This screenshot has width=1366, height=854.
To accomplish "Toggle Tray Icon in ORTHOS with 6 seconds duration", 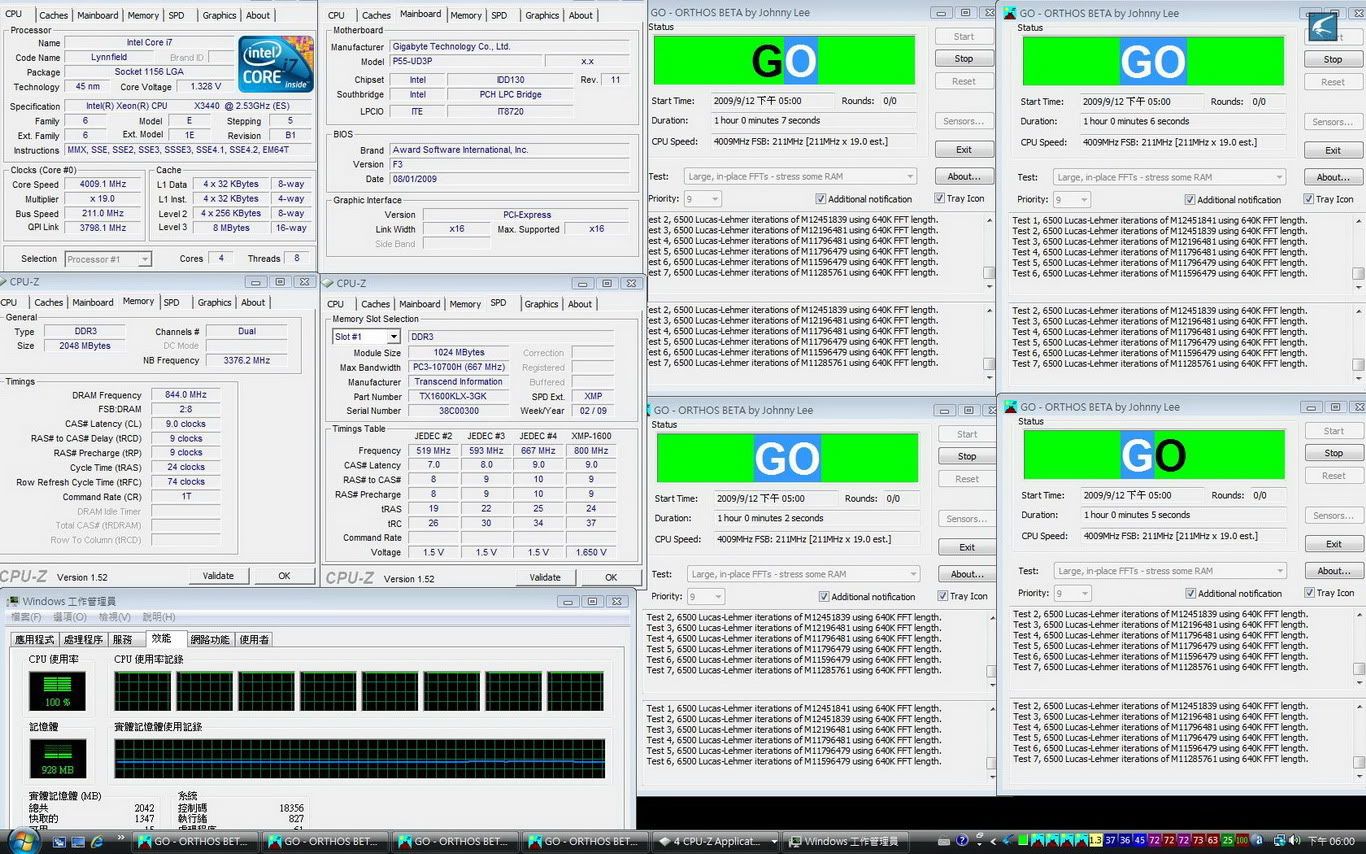I will 1309,199.
